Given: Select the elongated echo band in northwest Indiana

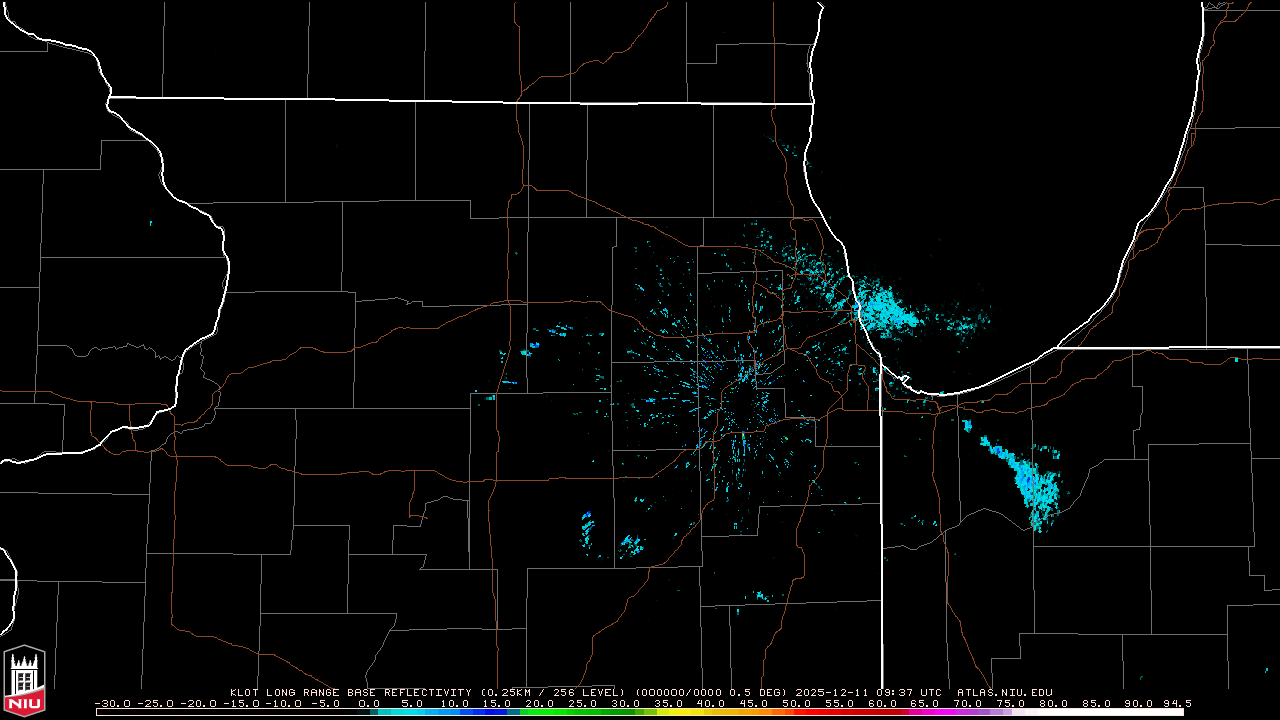Looking at the screenshot, I should 1030,480.
